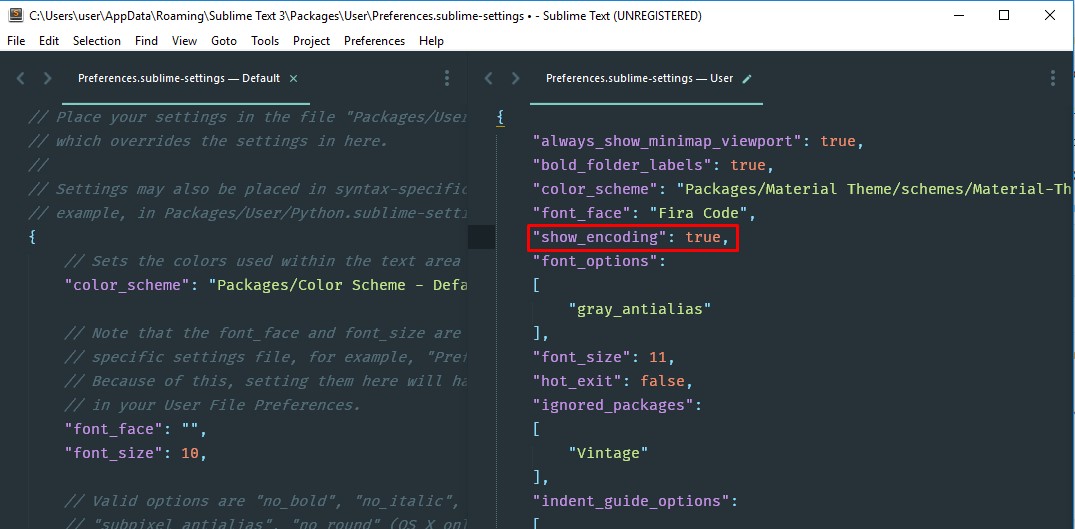Open the File menu

coord(16,41)
